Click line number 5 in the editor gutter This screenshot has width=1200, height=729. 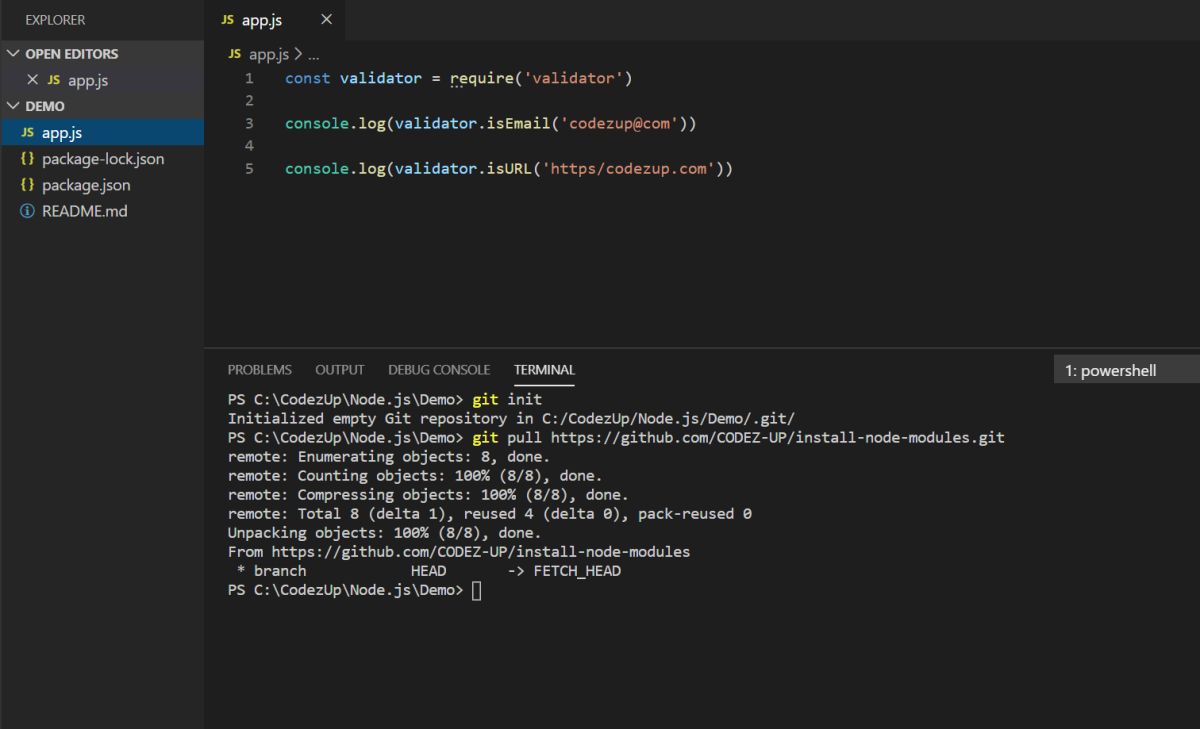(249, 168)
